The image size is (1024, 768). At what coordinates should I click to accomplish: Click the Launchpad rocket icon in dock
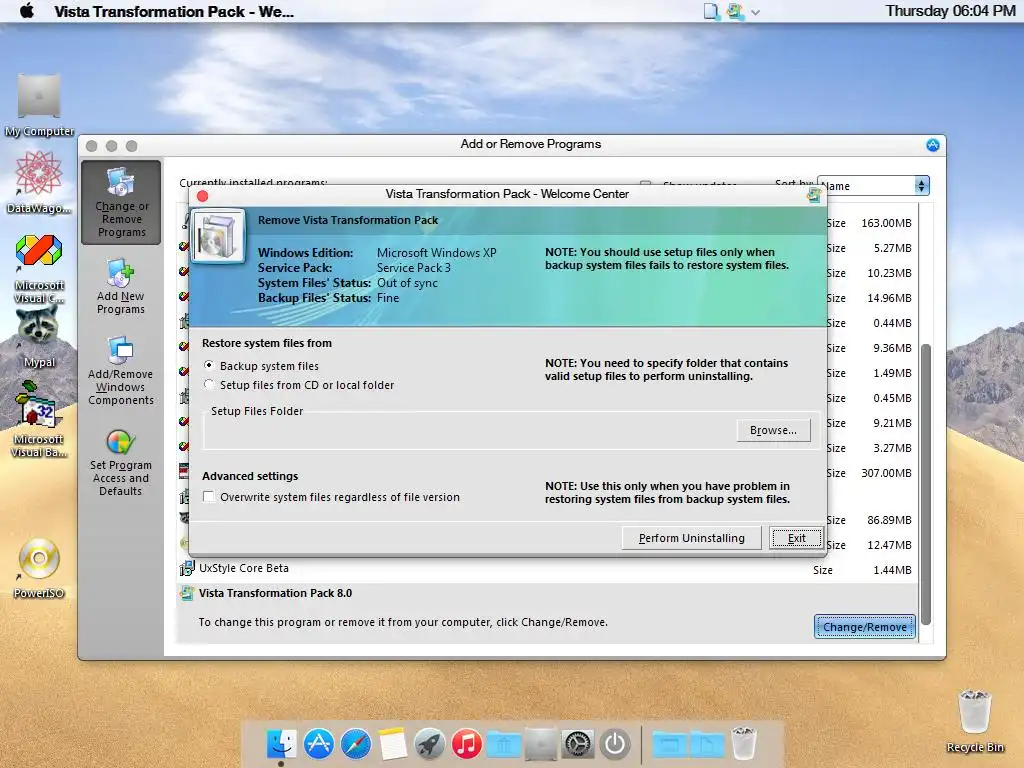430,744
